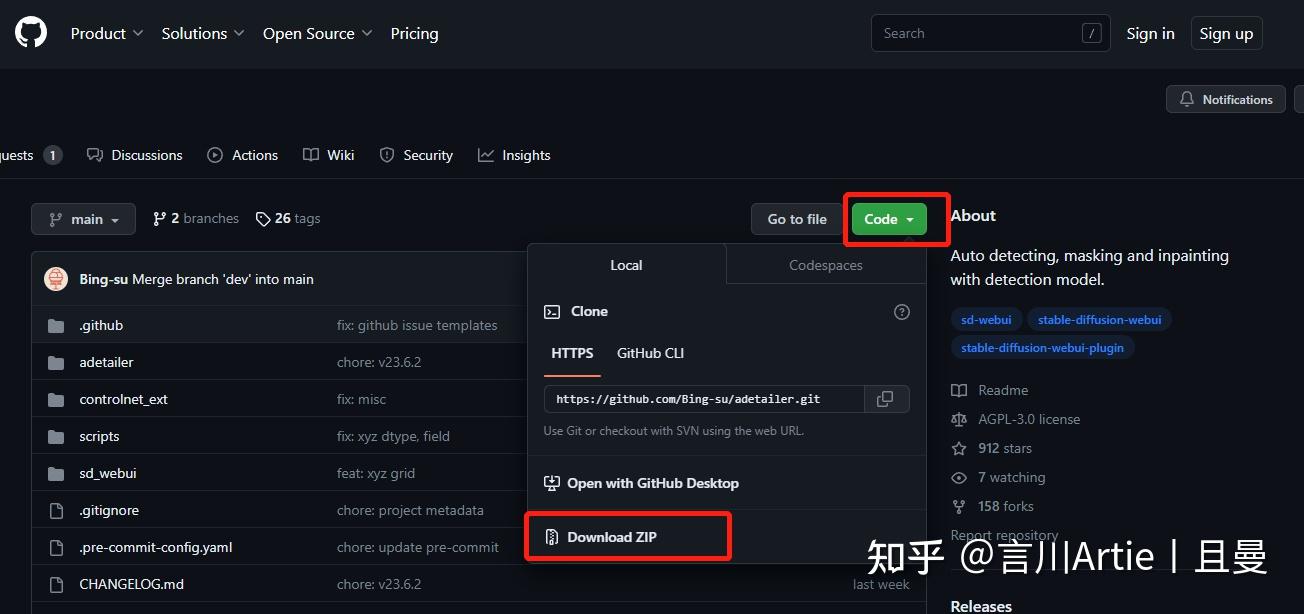Open commit 'chore: project metadata'
1304x614 pixels.
pos(410,510)
